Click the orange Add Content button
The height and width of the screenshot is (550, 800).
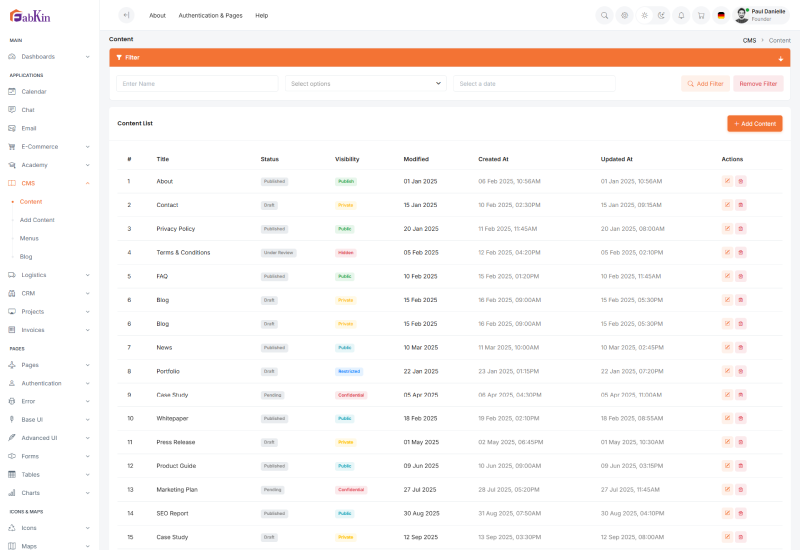[755, 123]
